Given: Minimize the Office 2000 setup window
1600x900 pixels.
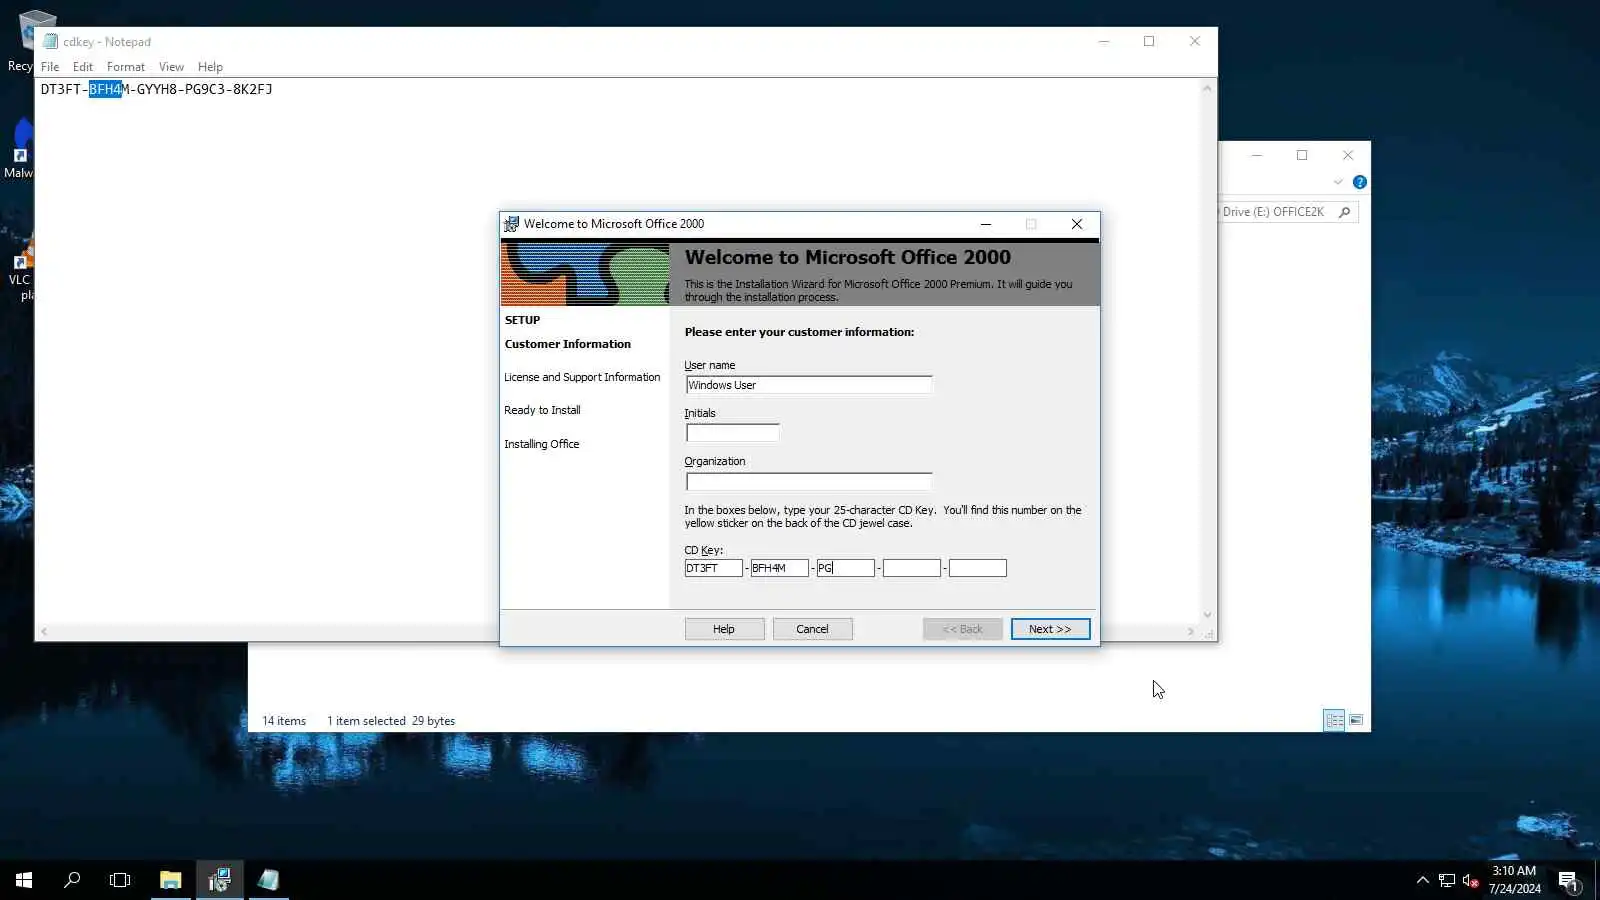Looking at the screenshot, I should pos(986,224).
